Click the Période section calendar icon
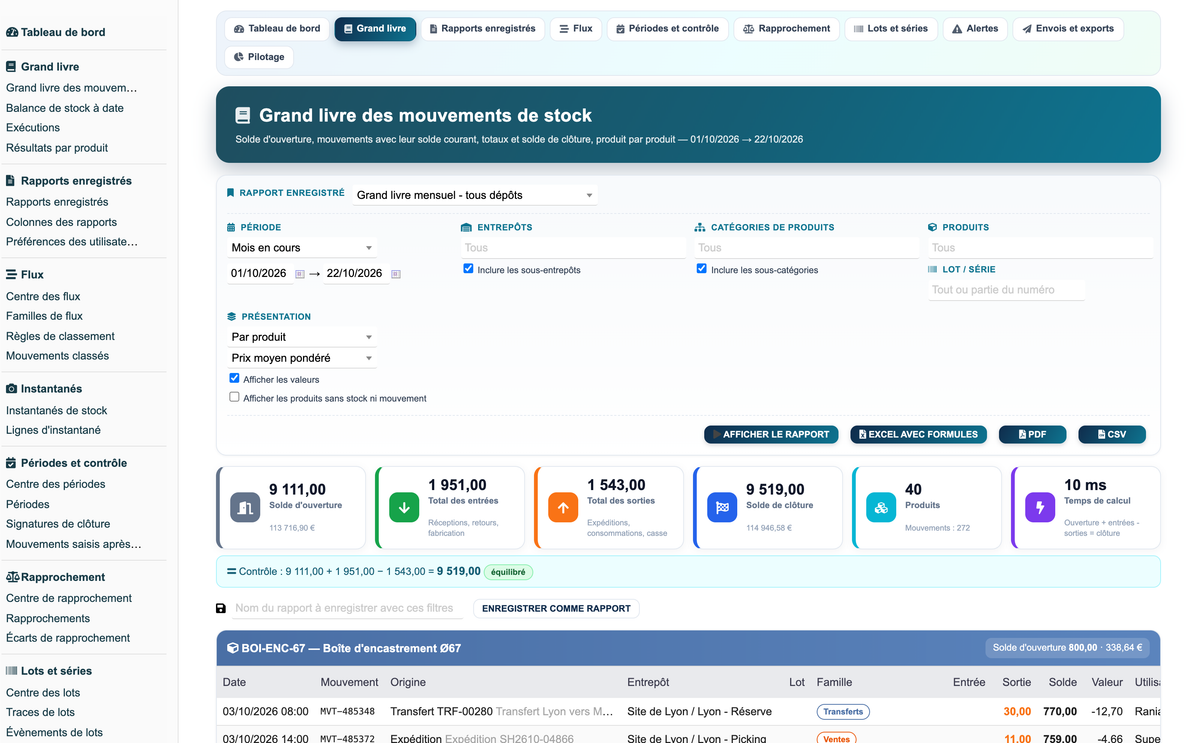The height and width of the screenshot is (743, 1200). (x=231, y=228)
